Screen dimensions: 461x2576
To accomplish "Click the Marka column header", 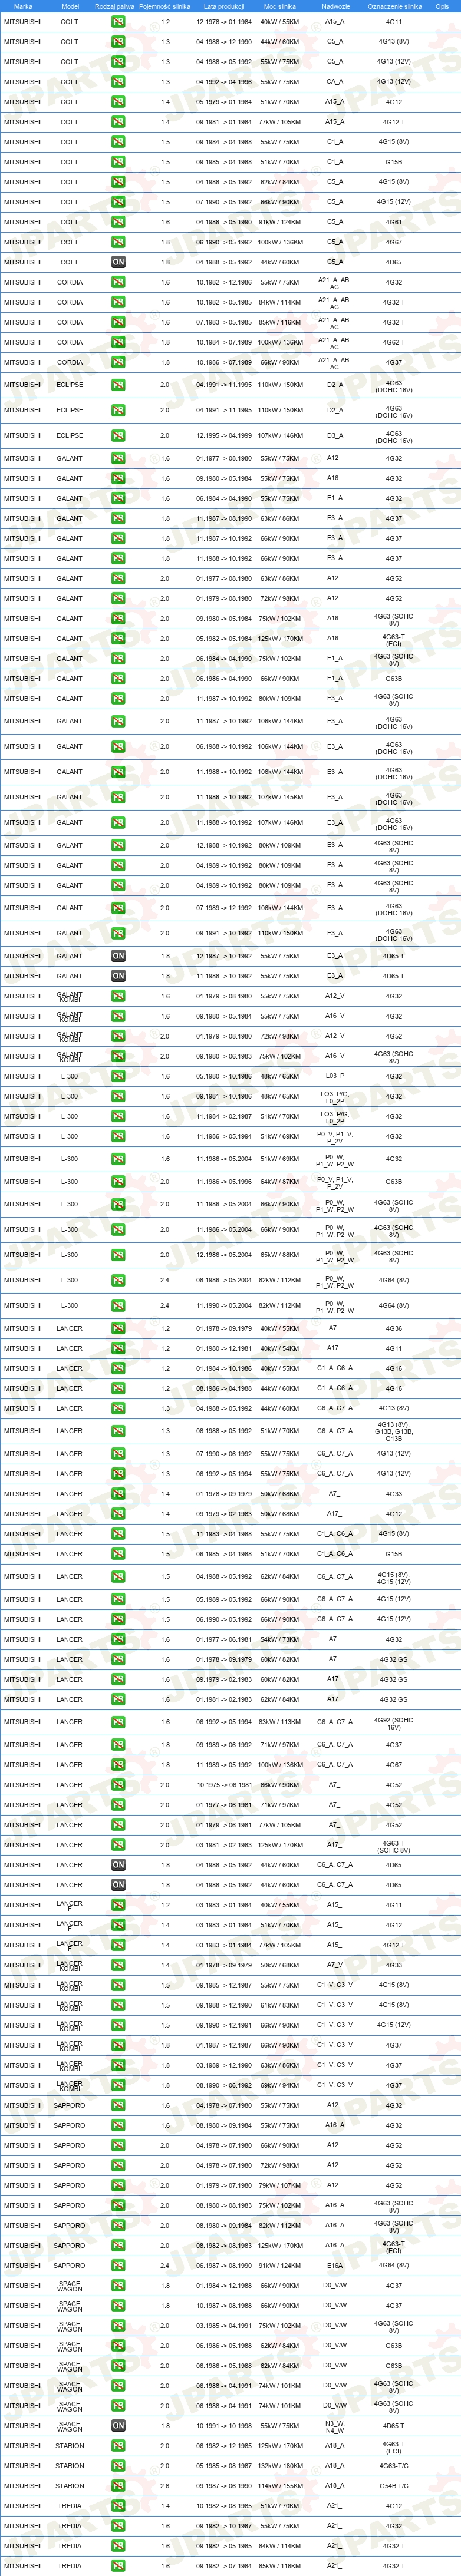I will 23,6.
